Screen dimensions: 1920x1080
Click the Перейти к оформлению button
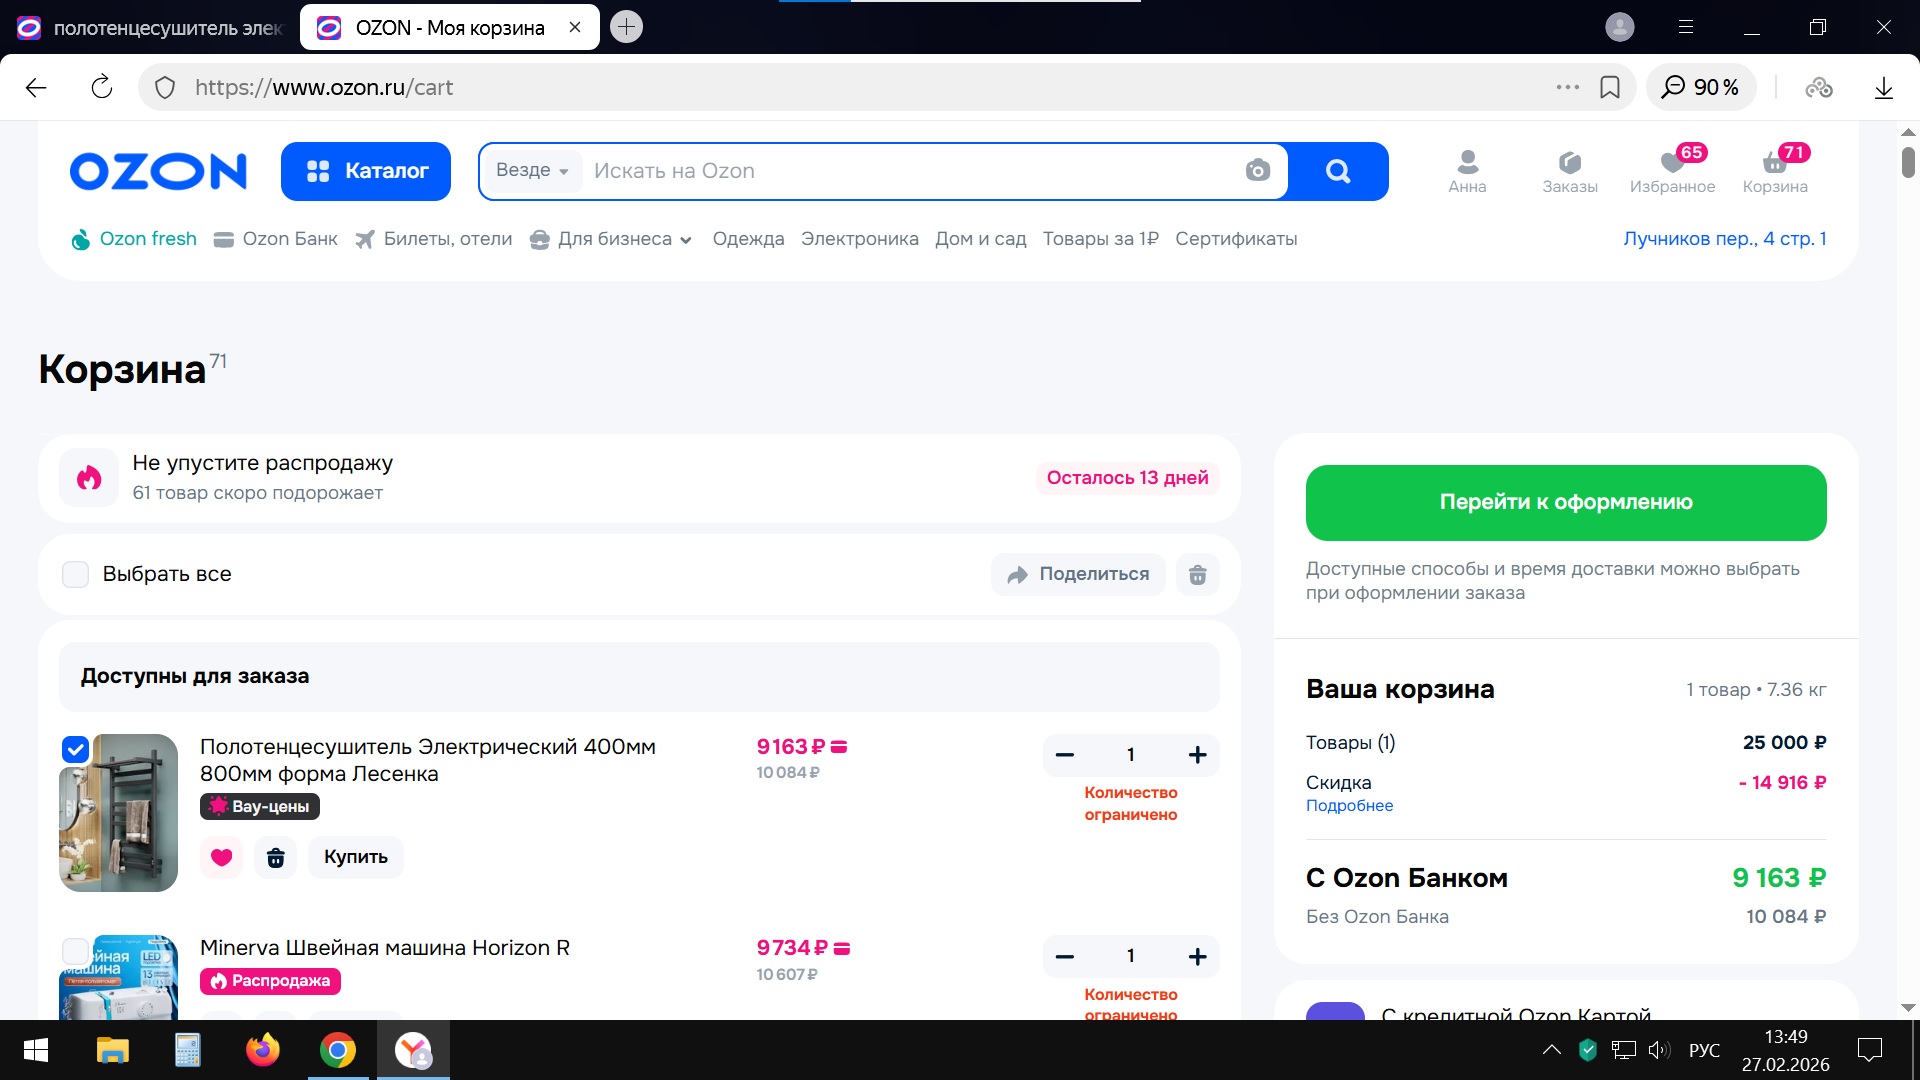tap(1565, 503)
